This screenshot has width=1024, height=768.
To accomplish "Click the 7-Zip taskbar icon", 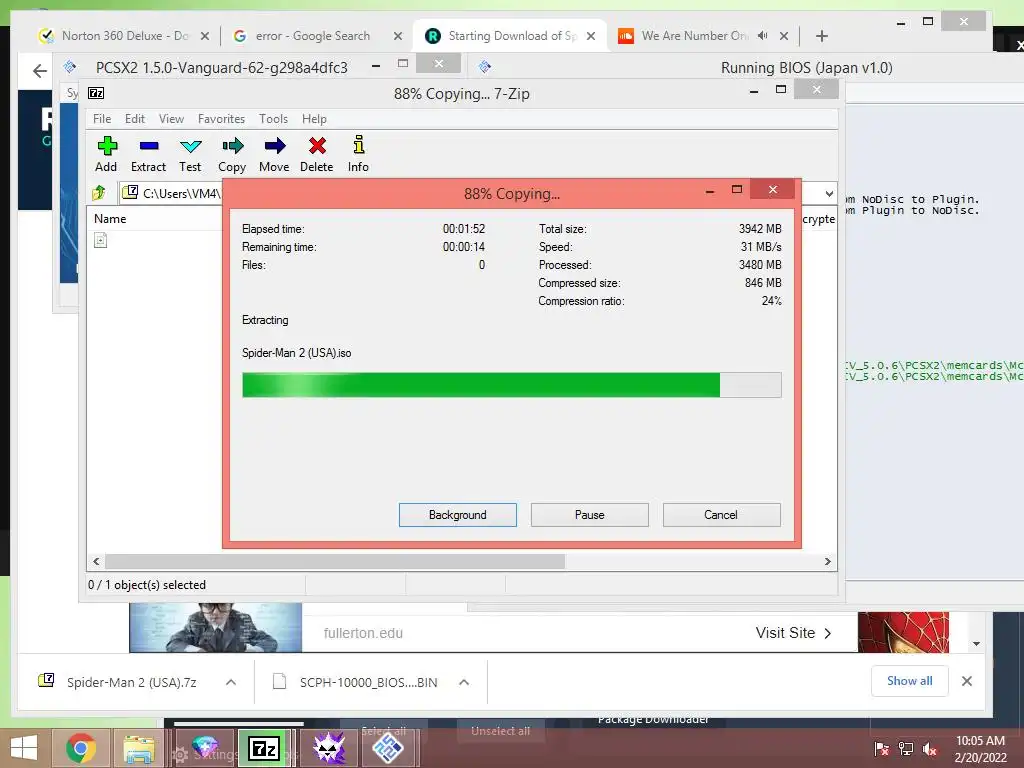I will [x=264, y=748].
